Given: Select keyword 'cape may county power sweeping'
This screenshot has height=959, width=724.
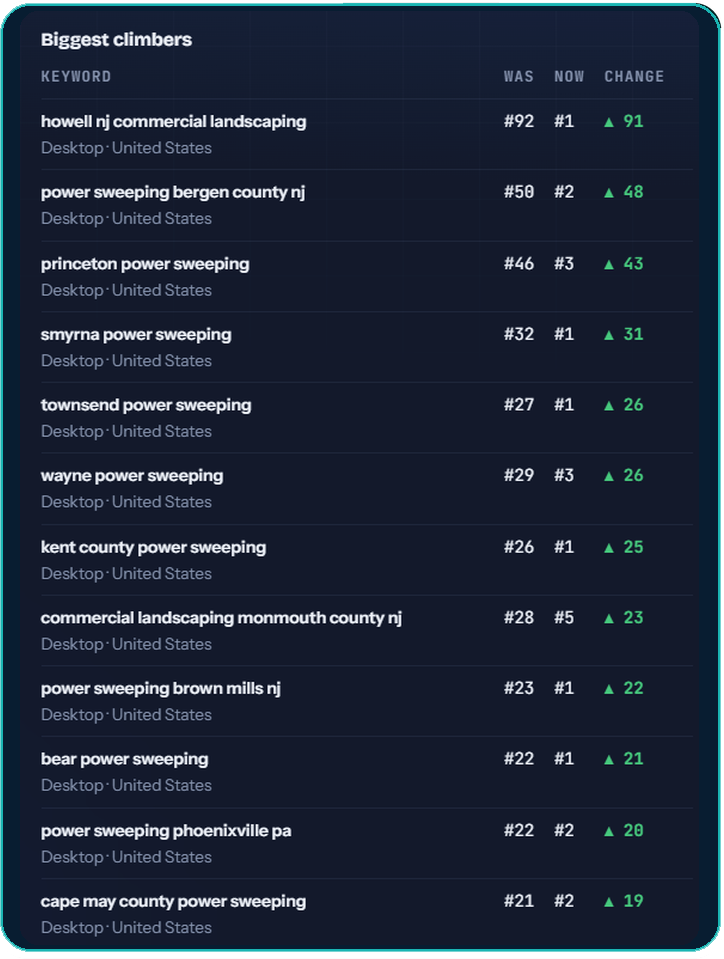Looking at the screenshot, I should tap(174, 902).
